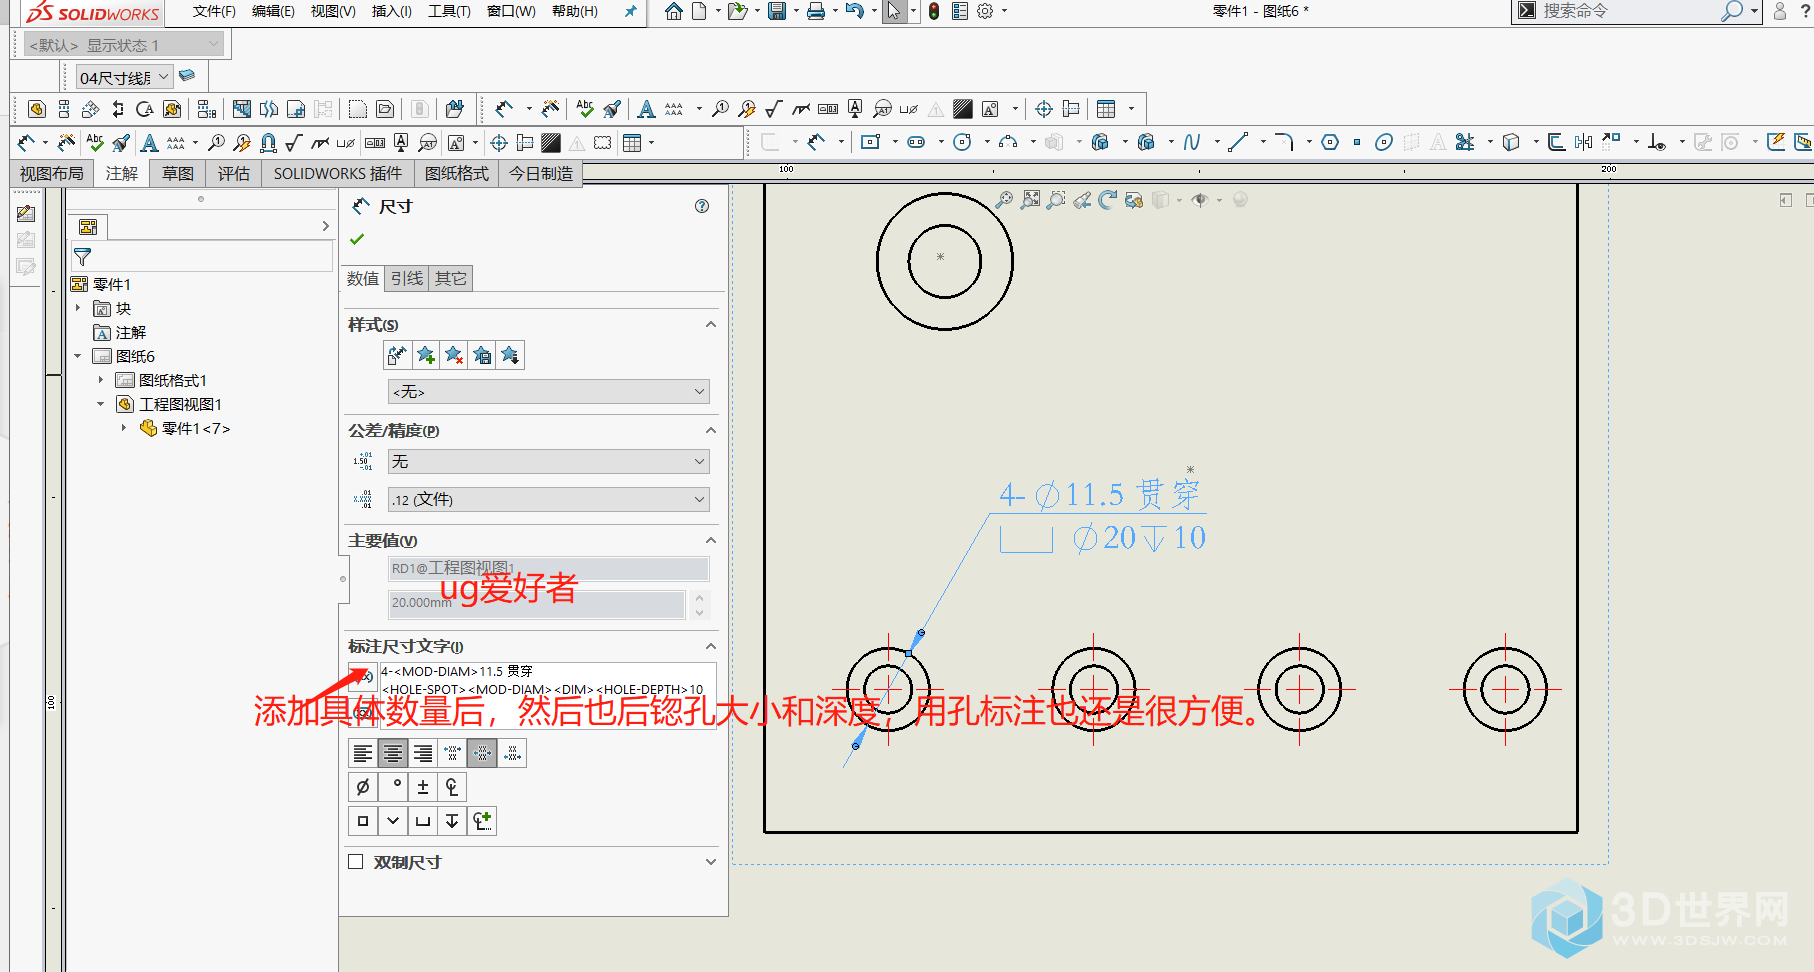Open the 插入(I) menu
Screen dimensions: 1814x972
coord(391,11)
